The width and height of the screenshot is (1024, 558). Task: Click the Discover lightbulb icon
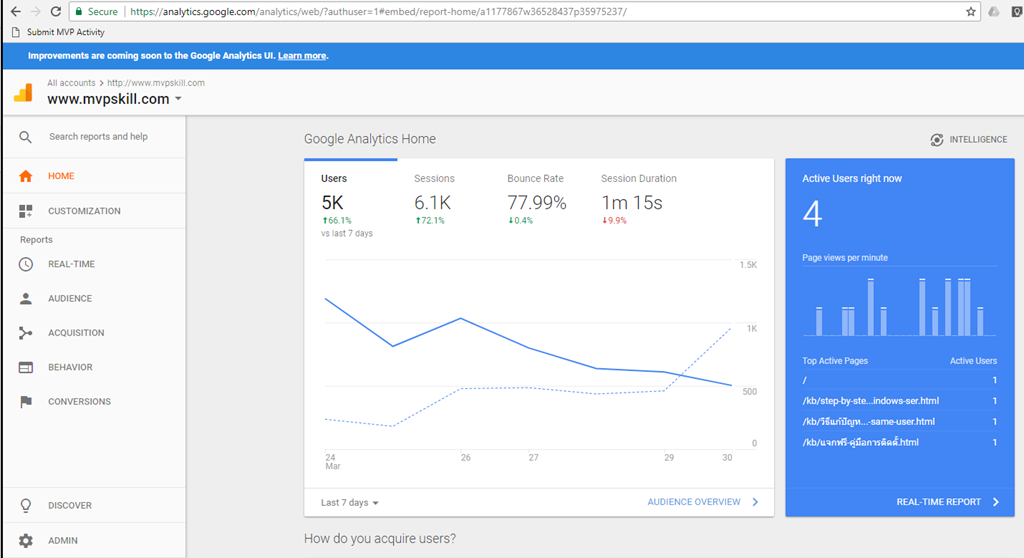25,505
